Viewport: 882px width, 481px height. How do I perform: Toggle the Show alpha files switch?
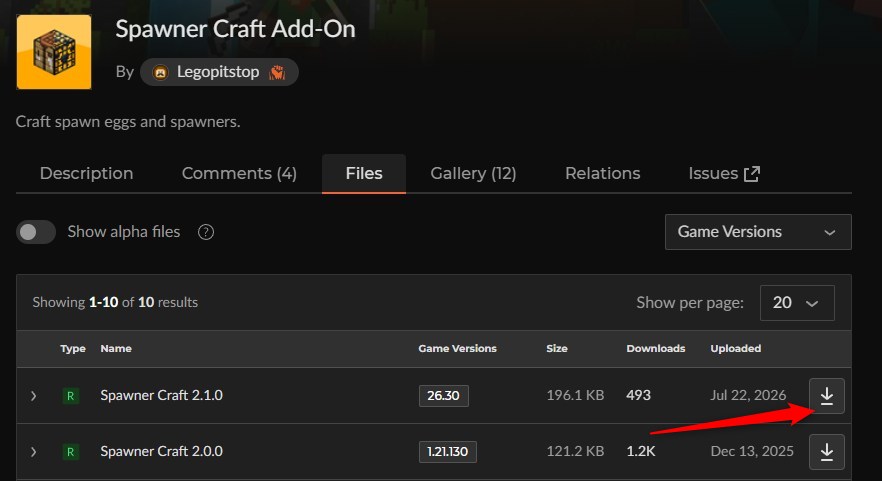coord(36,232)
